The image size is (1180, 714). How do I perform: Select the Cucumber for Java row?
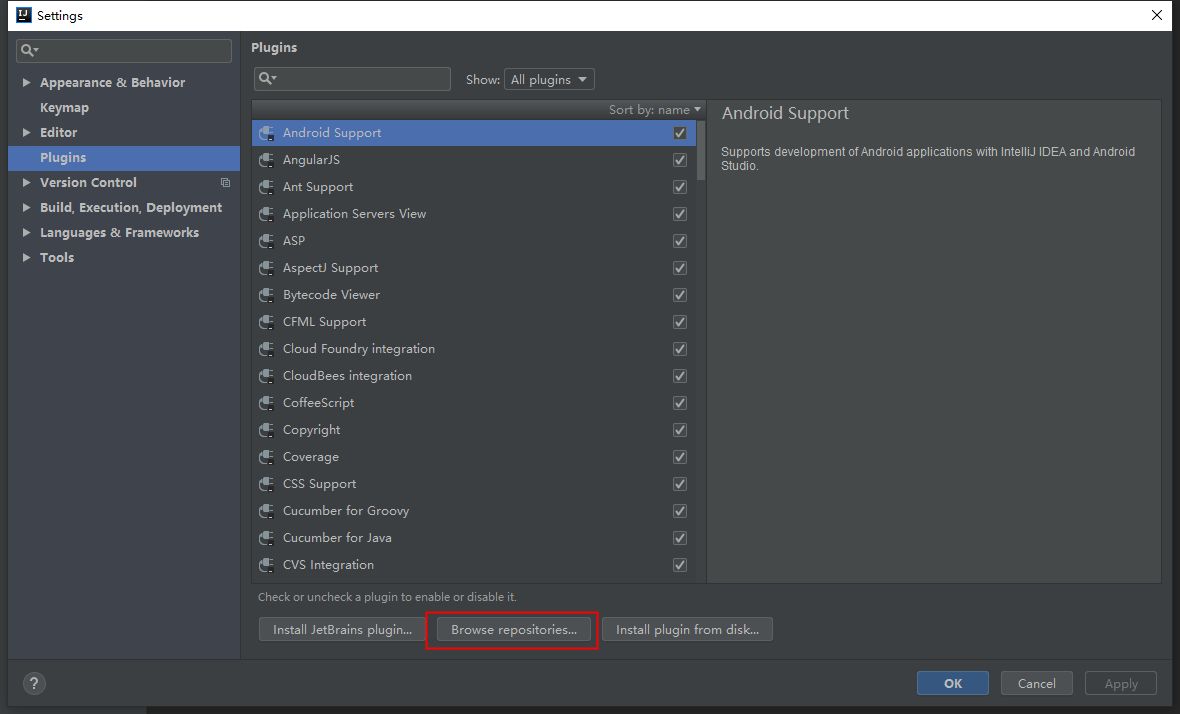(x=474, y=539)
